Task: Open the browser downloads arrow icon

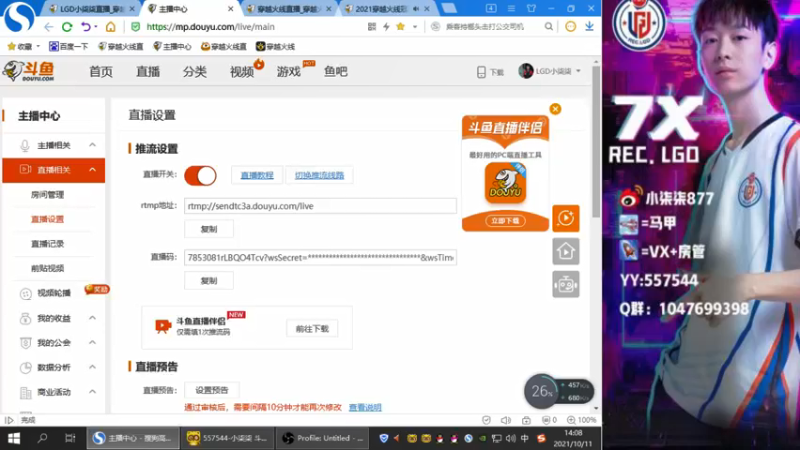Action: pos(589,26)
